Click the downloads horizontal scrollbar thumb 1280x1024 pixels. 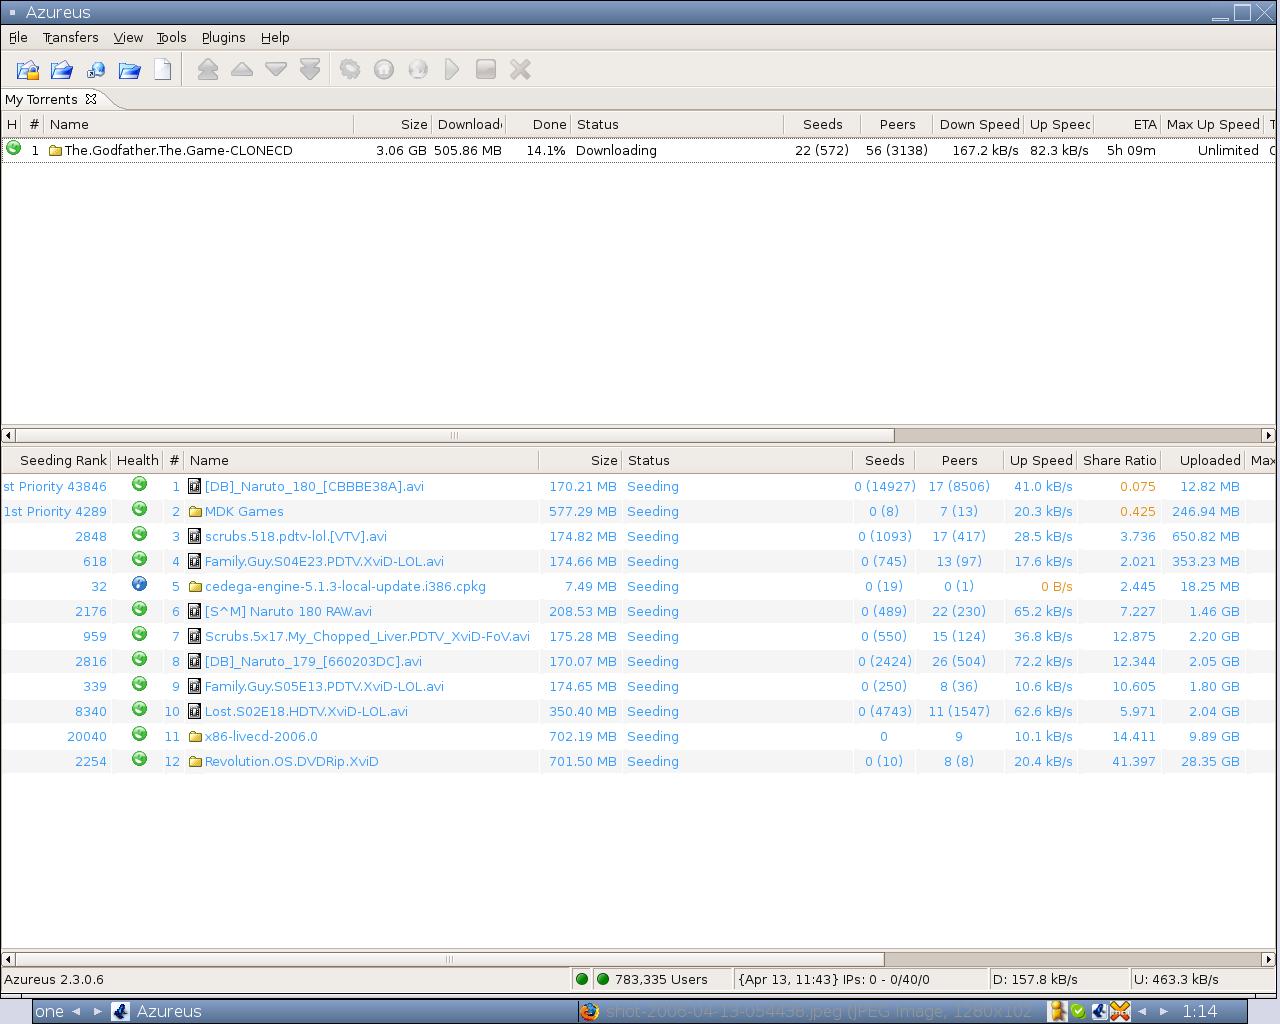[x=454, y=435]
